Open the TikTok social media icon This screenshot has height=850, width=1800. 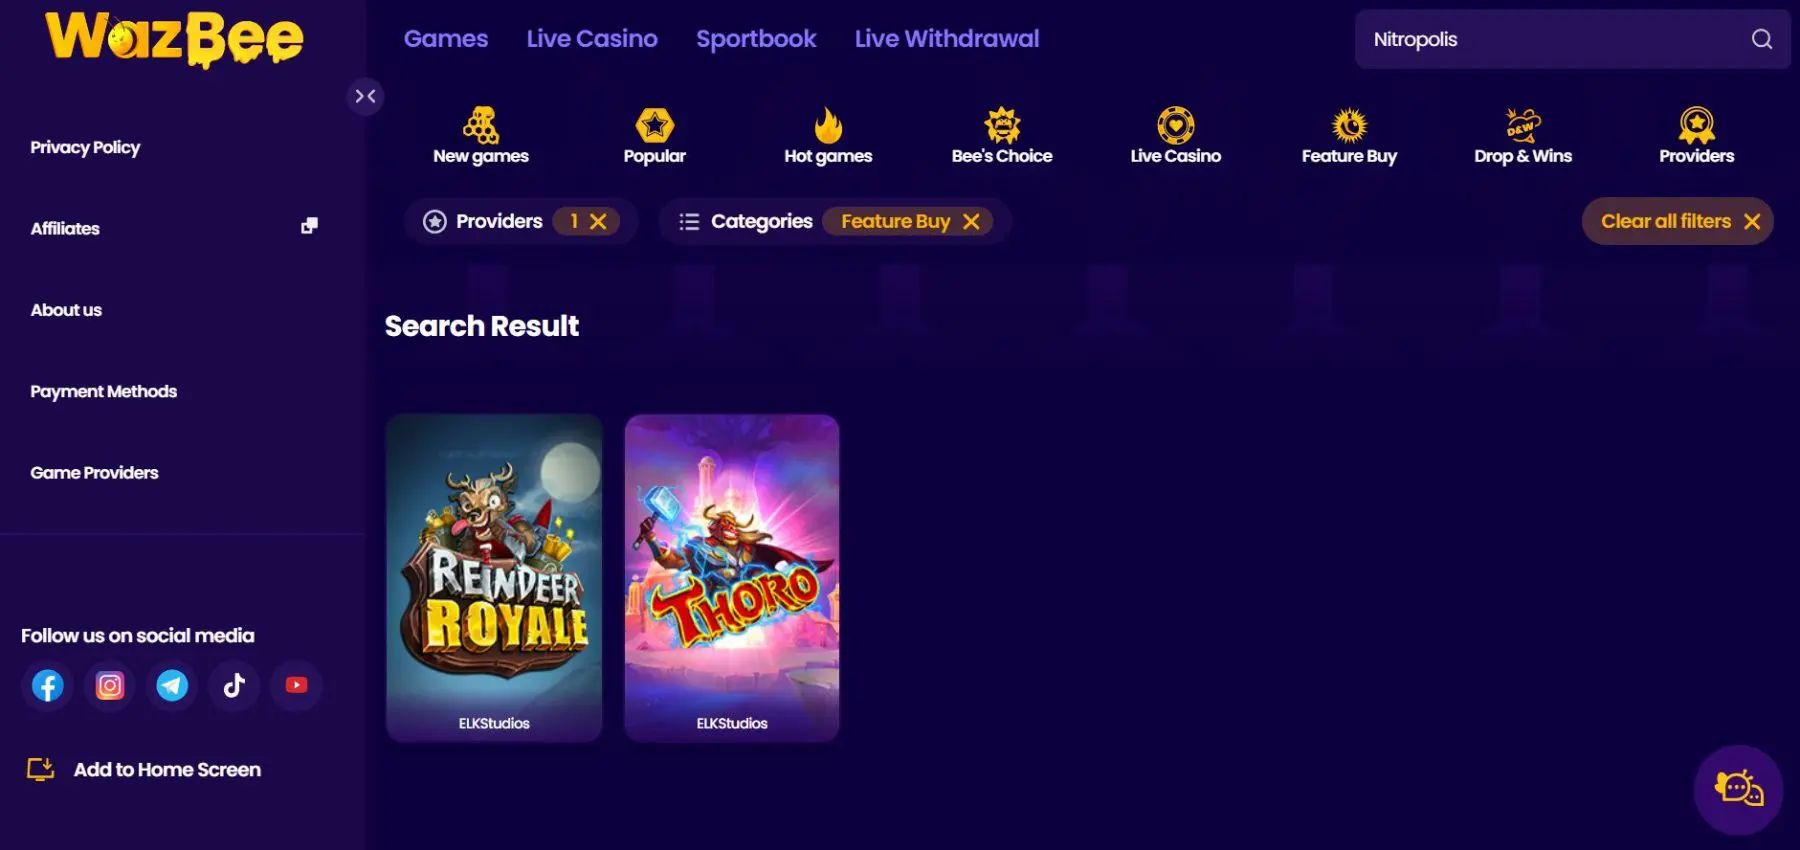[x=234, y=685]
